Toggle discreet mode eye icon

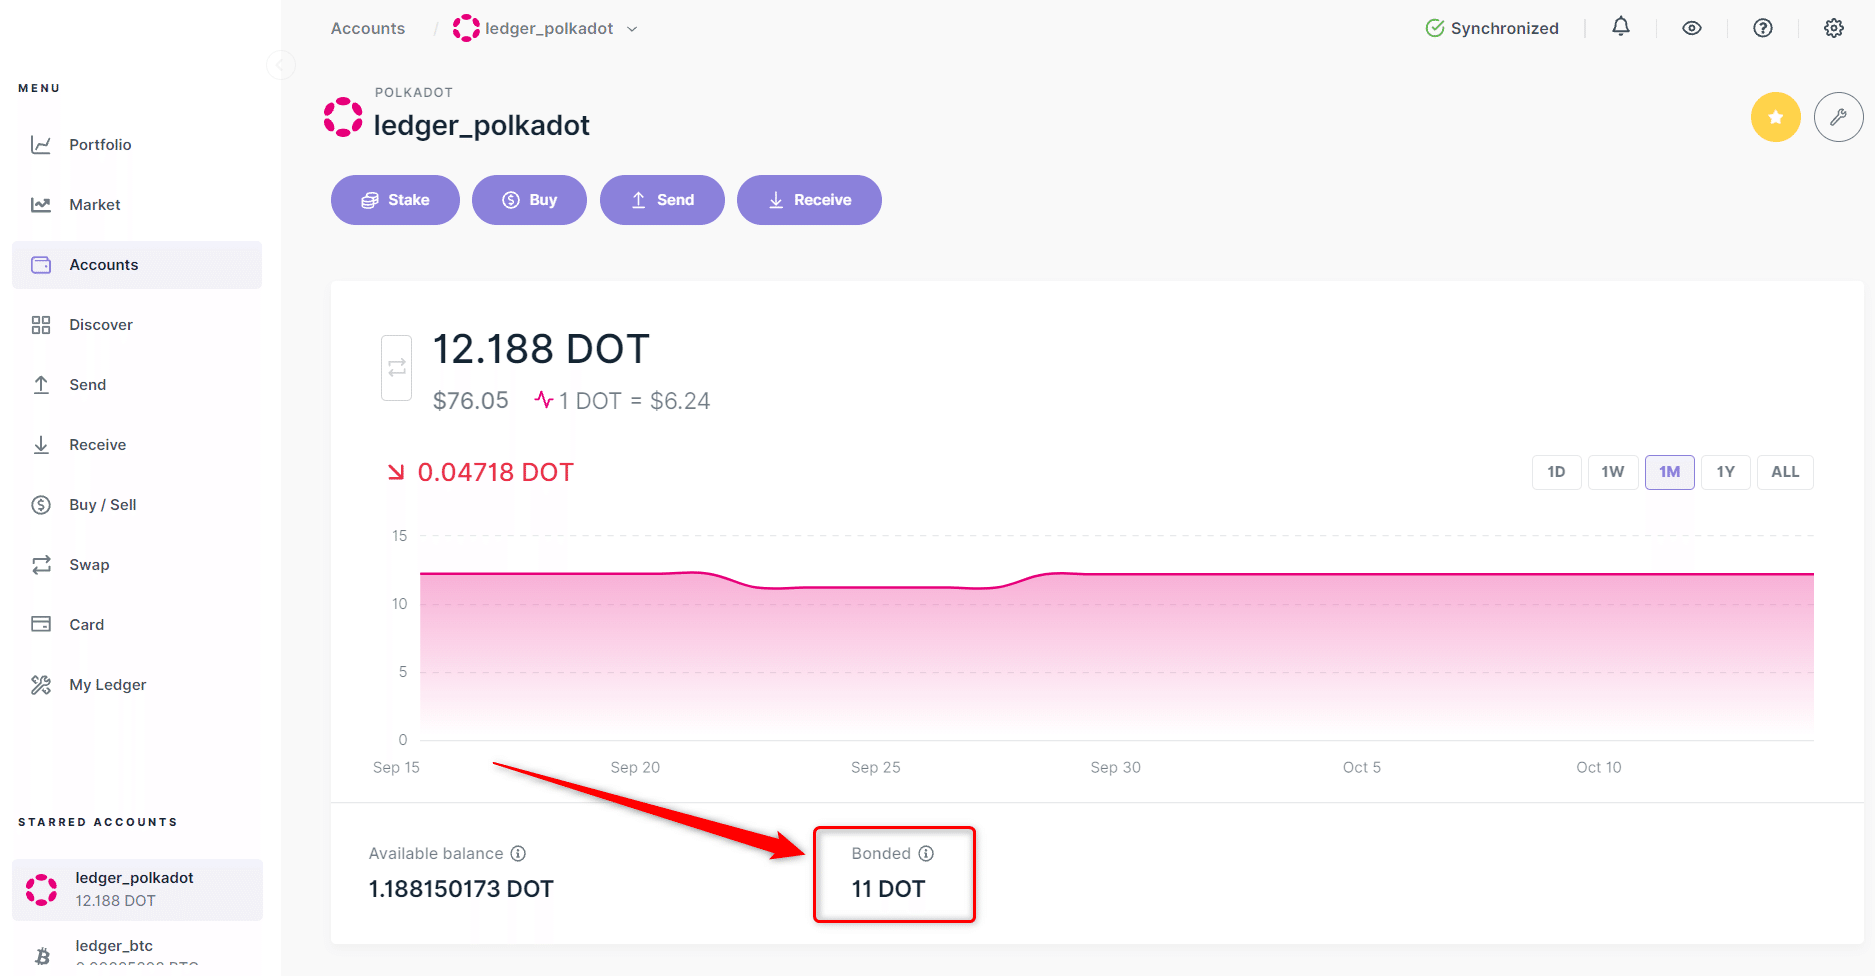pos(1692,28)
